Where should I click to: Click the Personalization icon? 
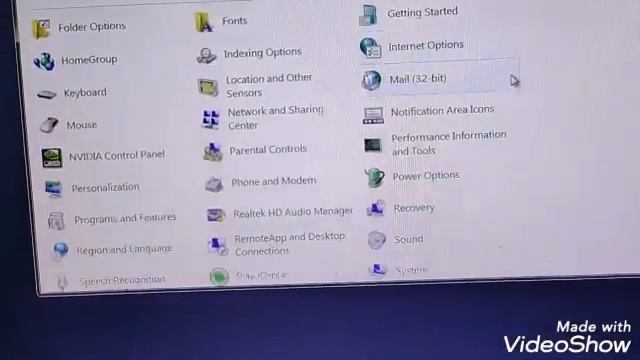pos(53,189)
